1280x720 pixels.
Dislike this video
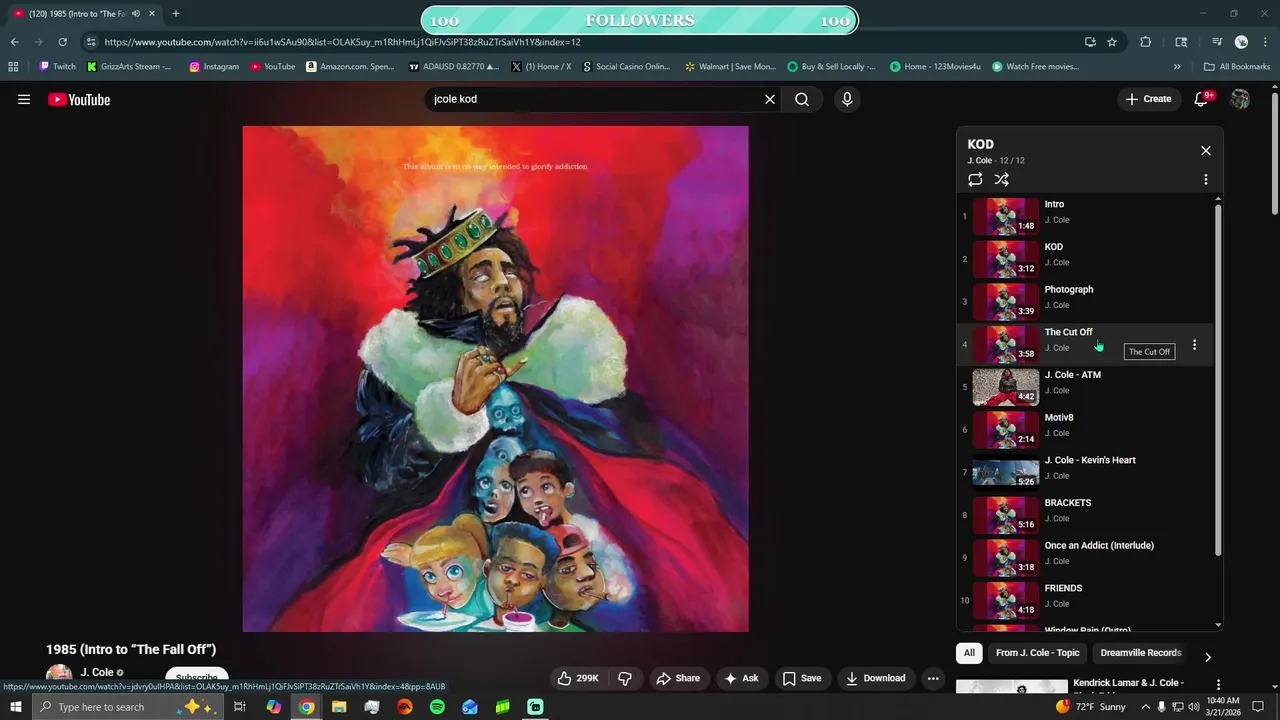pos(625,678)
